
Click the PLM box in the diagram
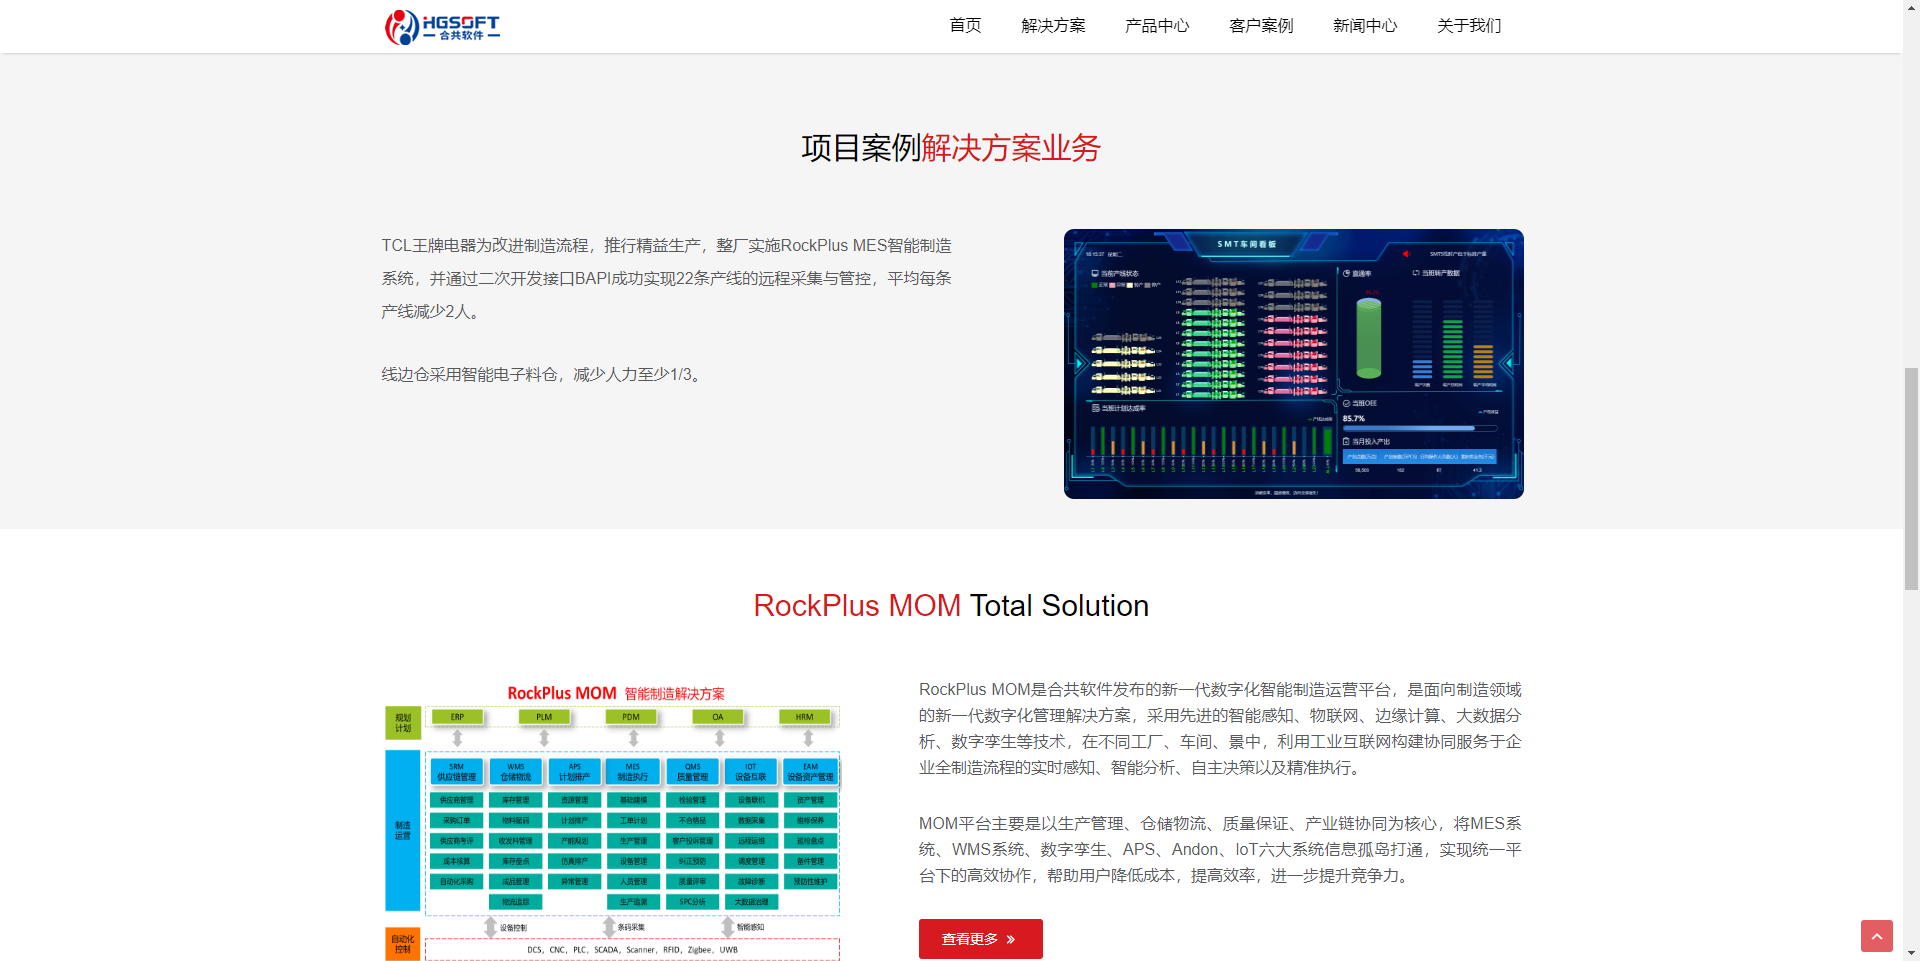pos(544,717)
